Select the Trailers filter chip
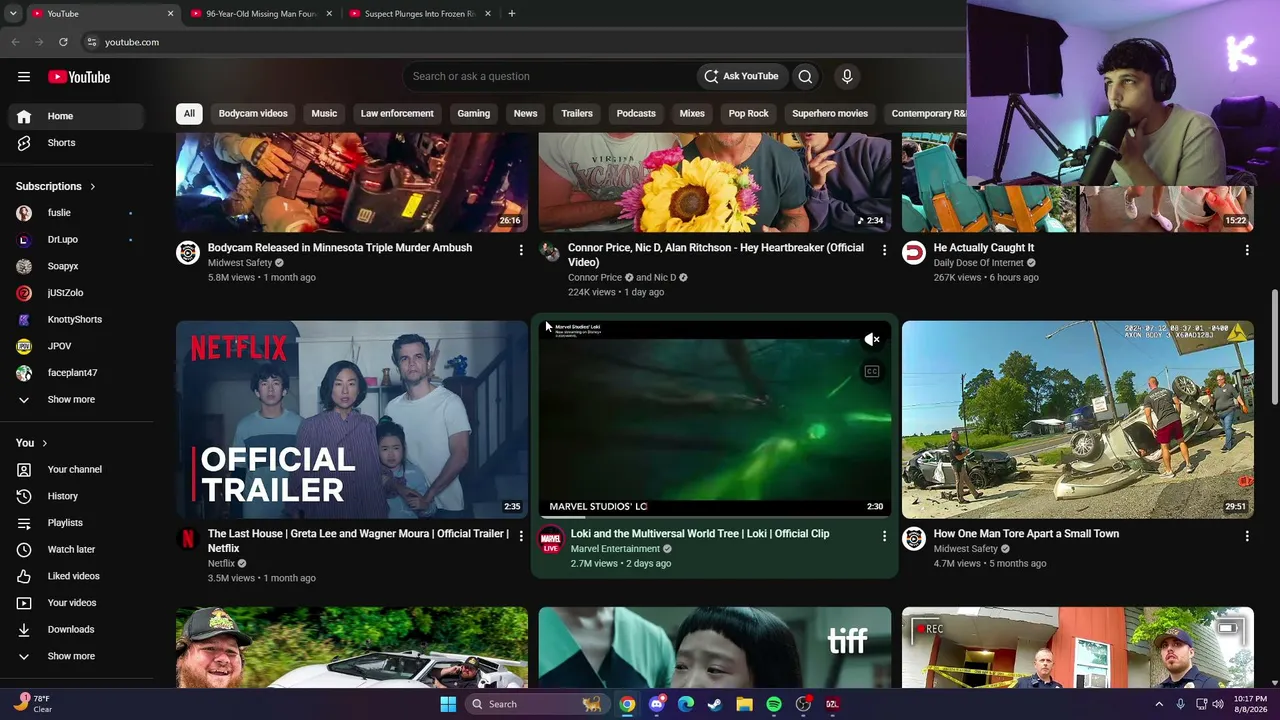The image size is (1280, 720). click(x=577, y=113)
